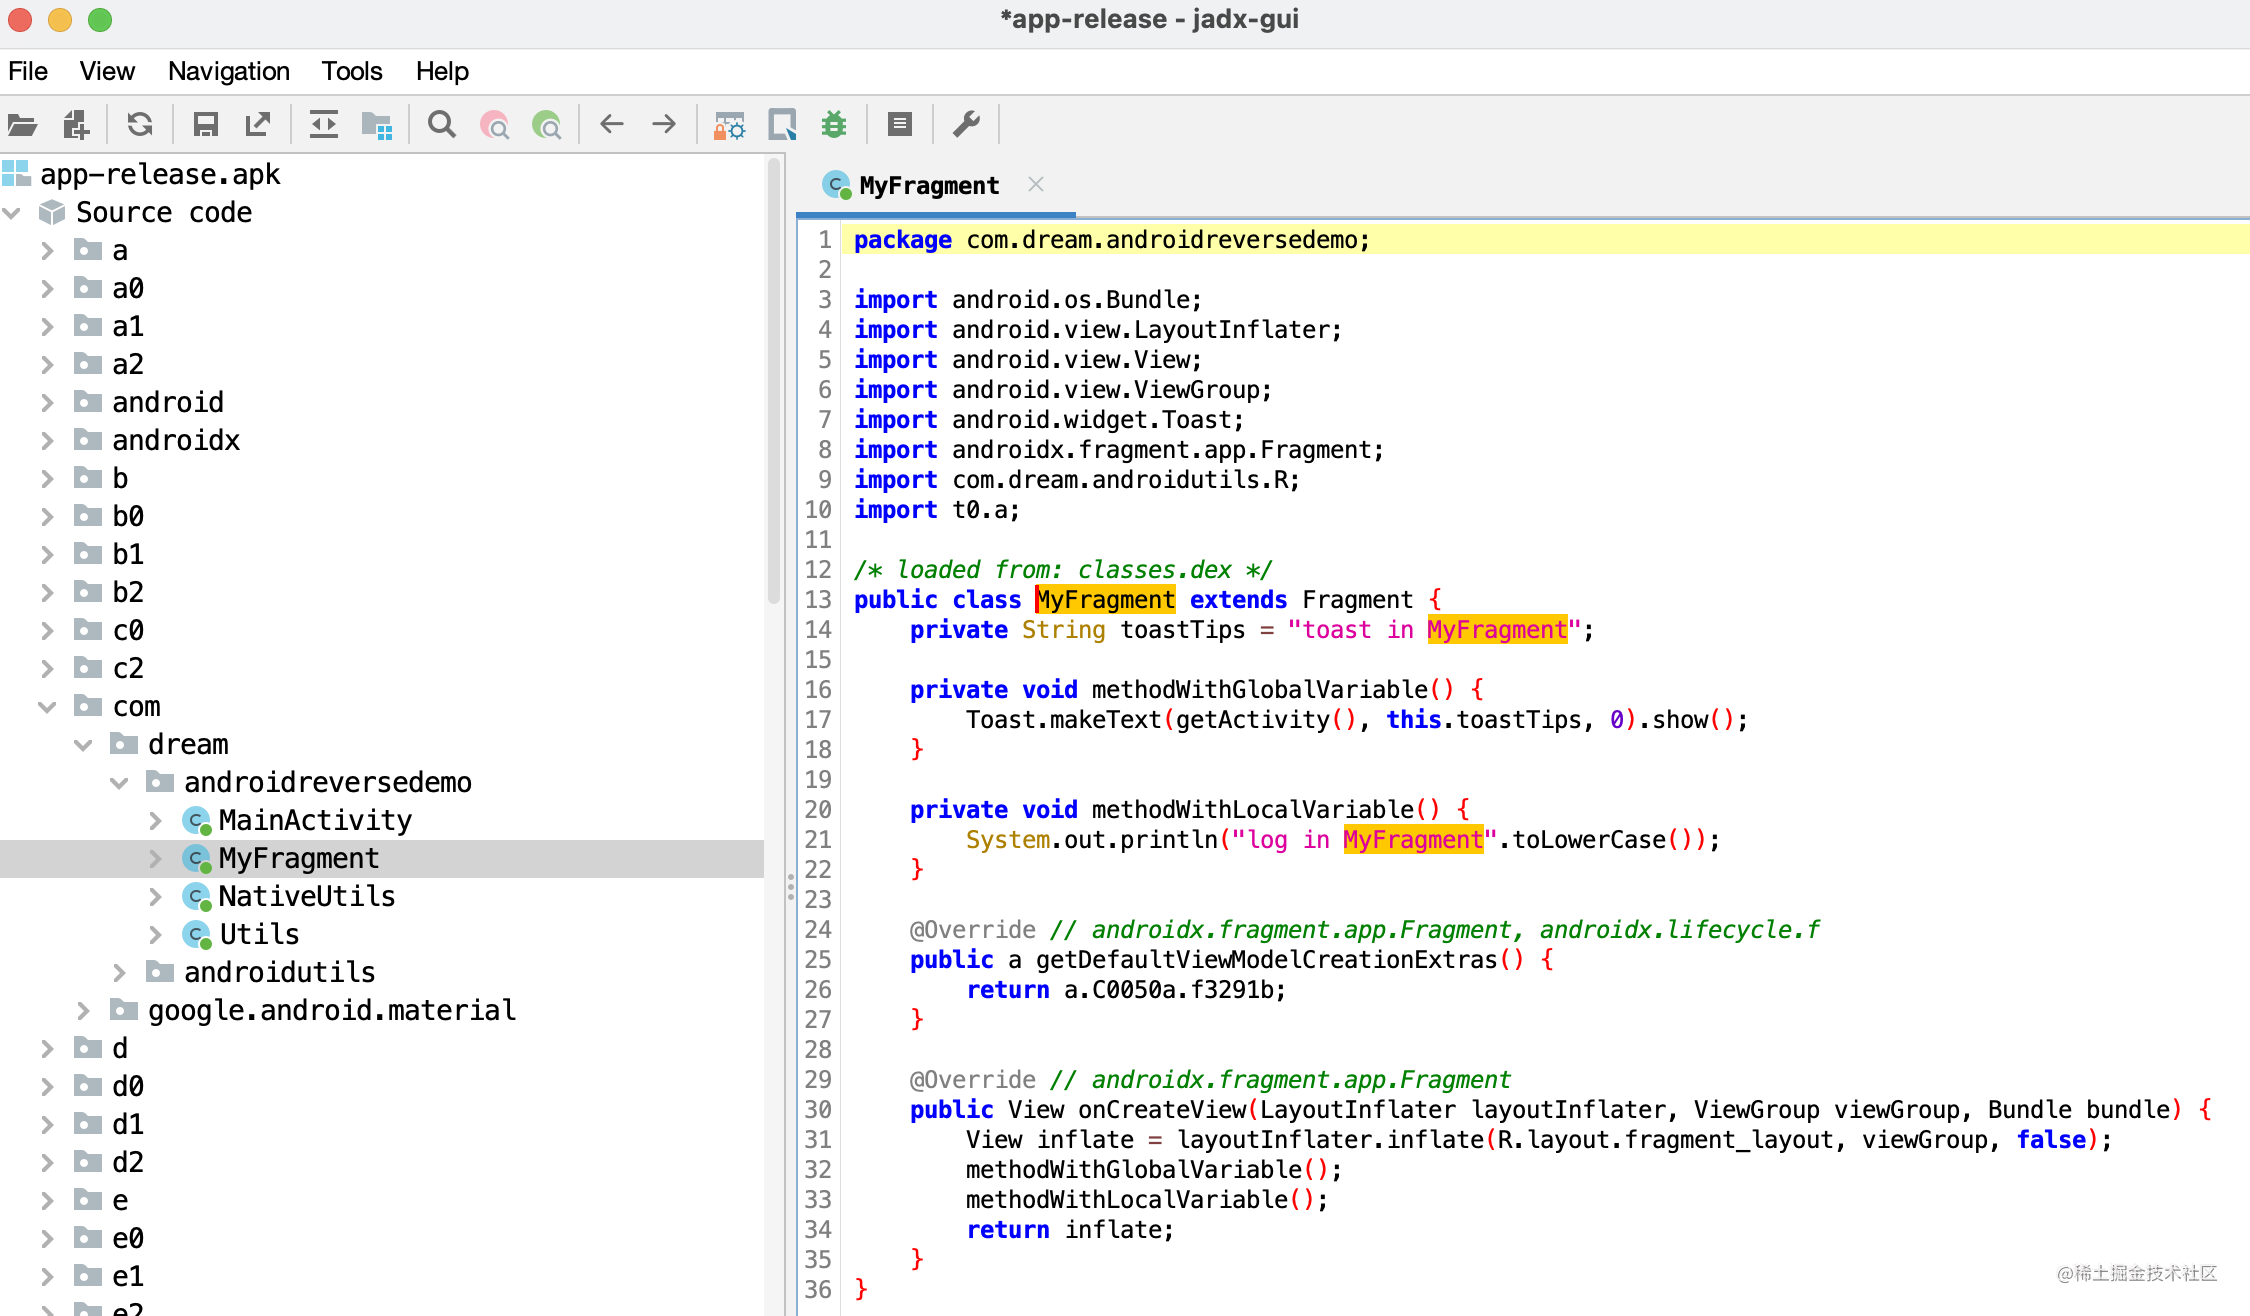2250x1316 pixels.
Task: Toggle the sync with editor icon
Action: tap(323, 125)
